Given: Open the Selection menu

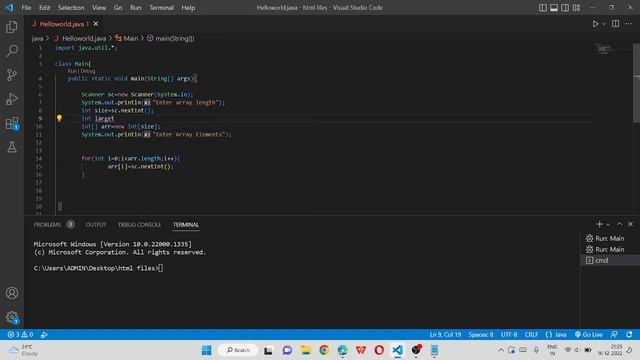Looking at the screenshot, I should (71, 8).
